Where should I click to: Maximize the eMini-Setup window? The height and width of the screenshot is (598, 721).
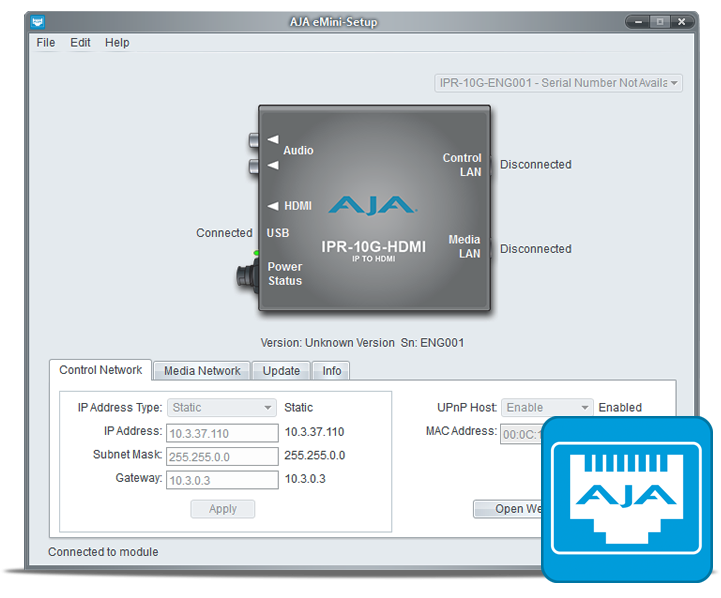tap(660, 22)
